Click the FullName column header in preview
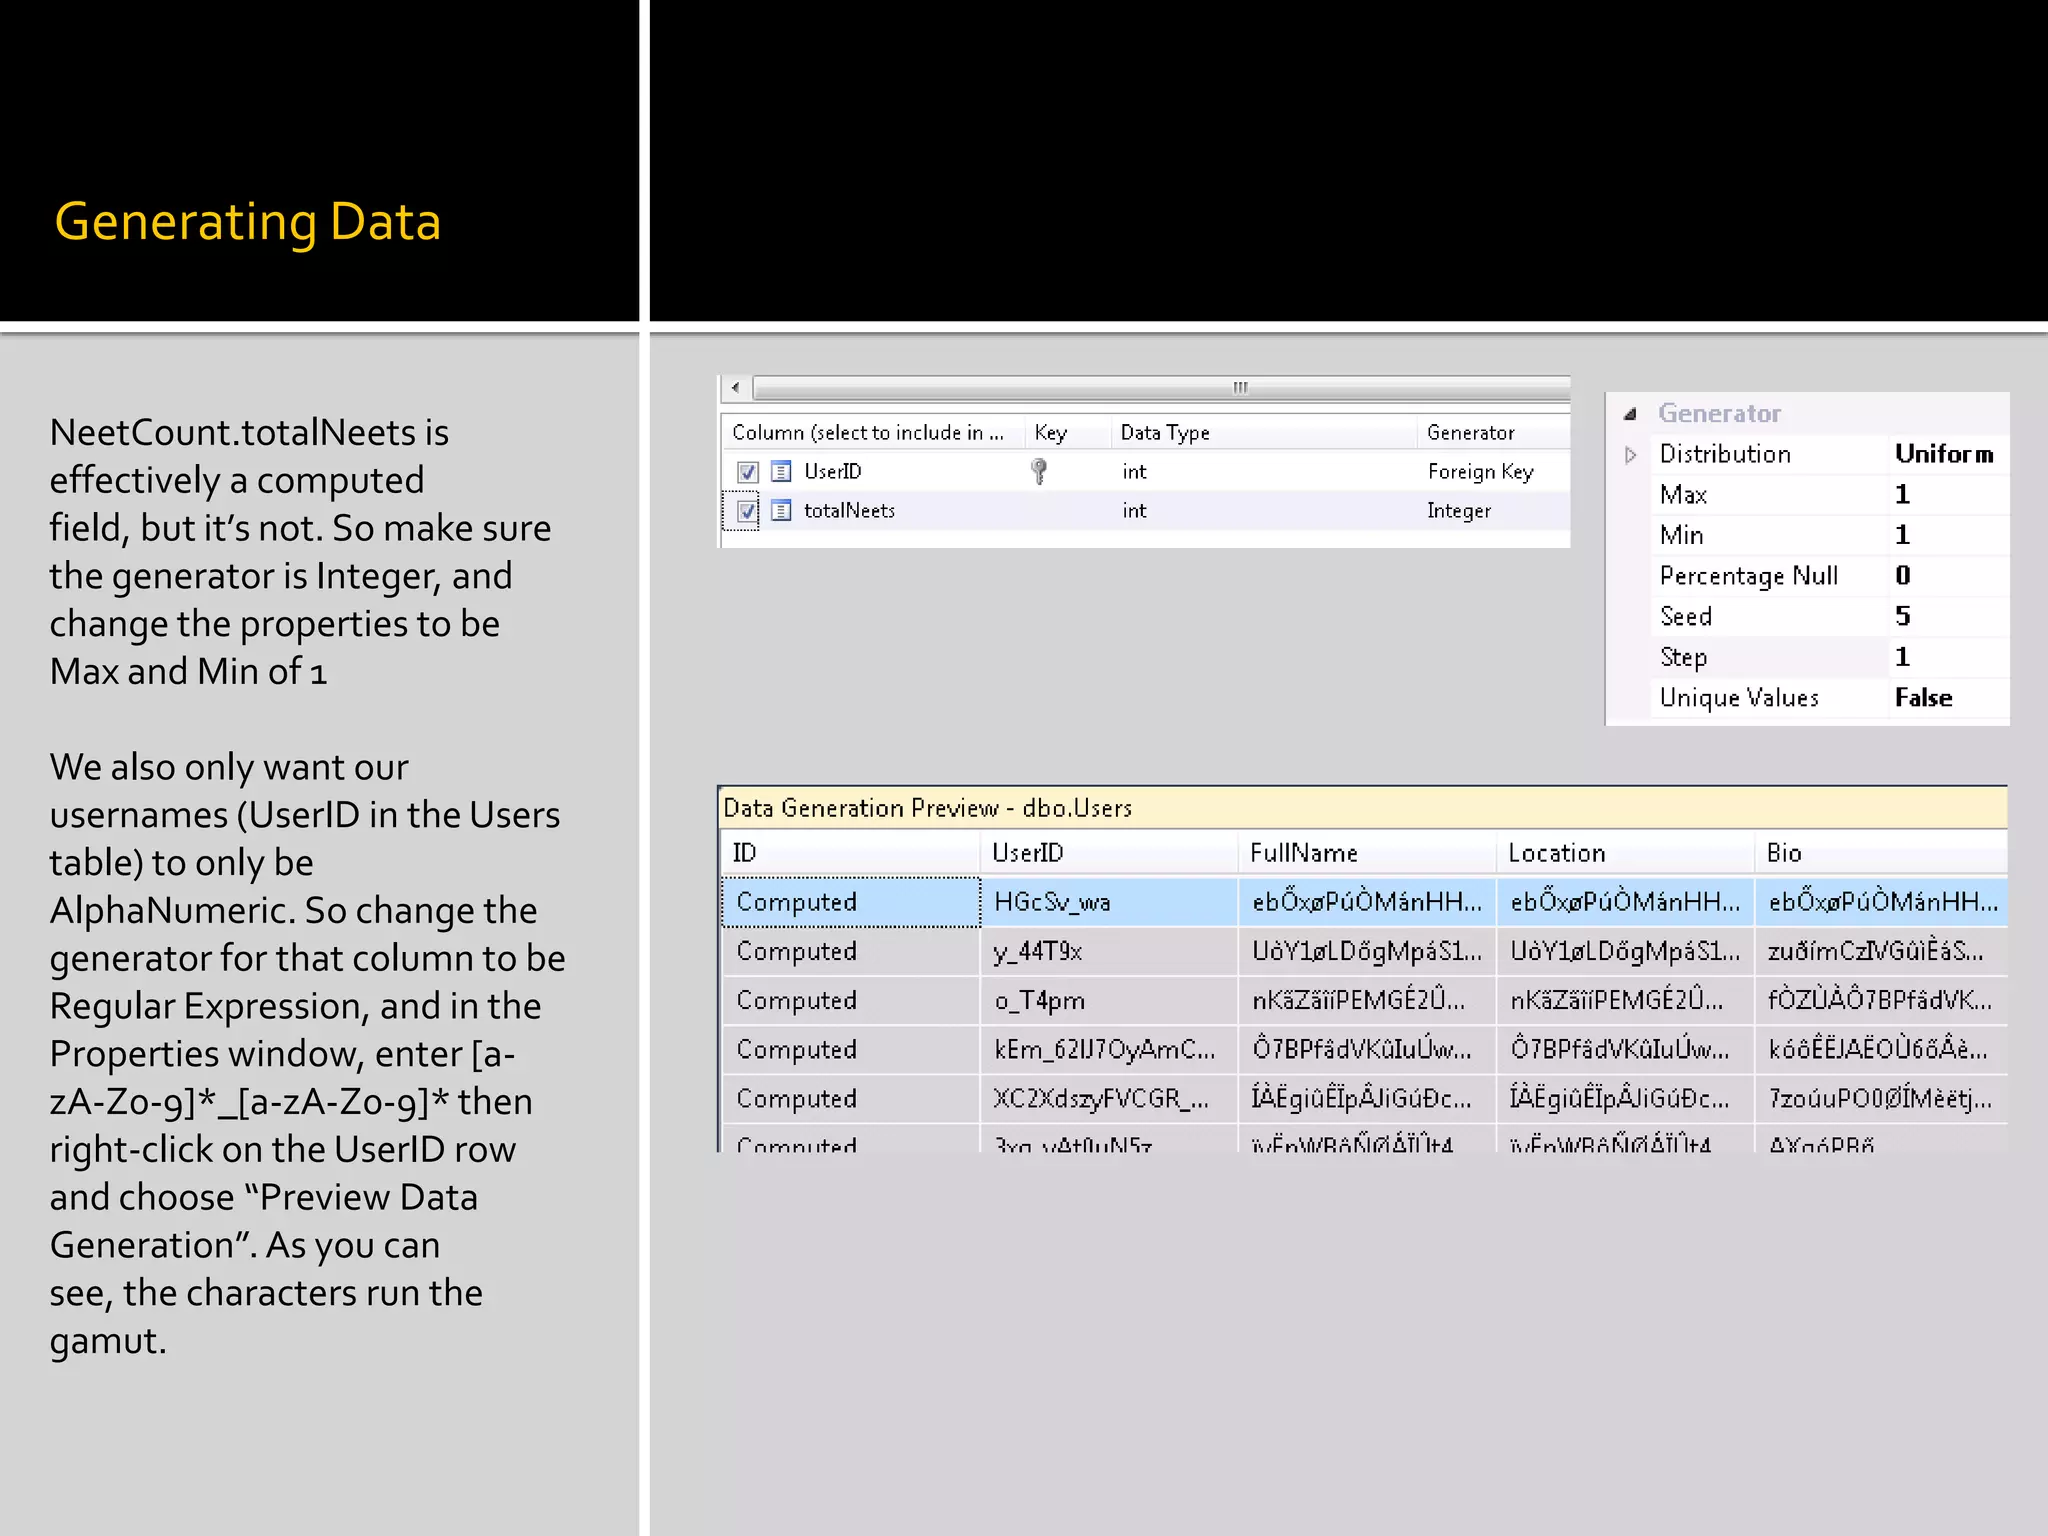The width and height of the screenshot is (2048, 1536). coord(1304,853)
